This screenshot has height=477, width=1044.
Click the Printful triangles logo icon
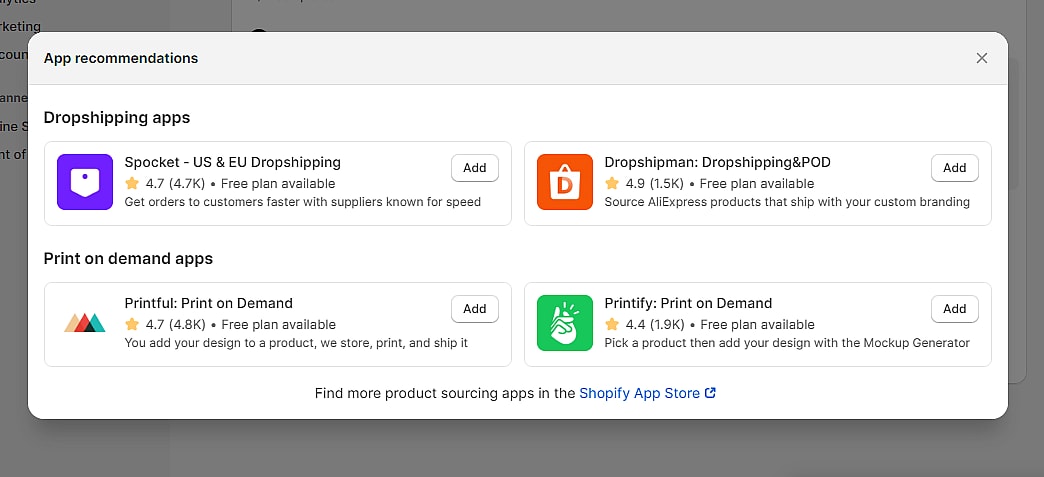[x=85, y=323]
